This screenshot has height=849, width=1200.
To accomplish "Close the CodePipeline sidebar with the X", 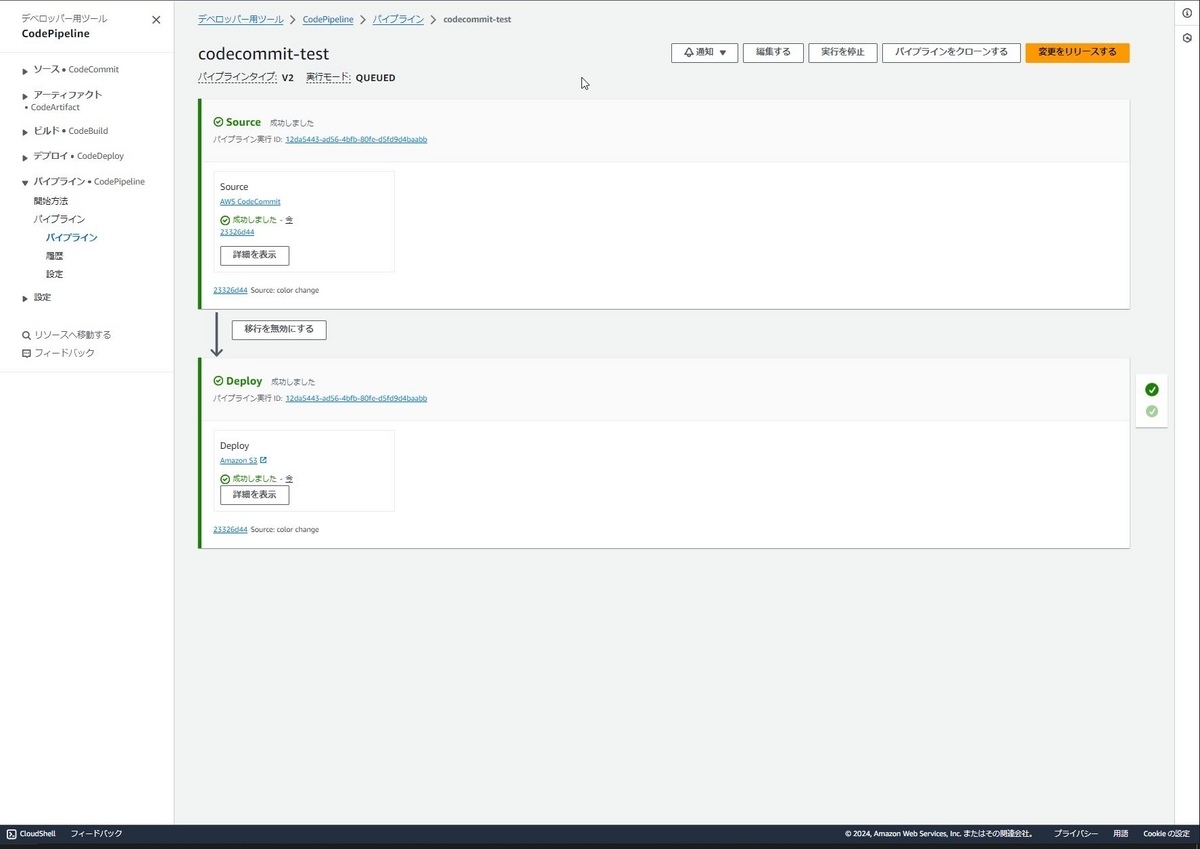I will 156,19.
